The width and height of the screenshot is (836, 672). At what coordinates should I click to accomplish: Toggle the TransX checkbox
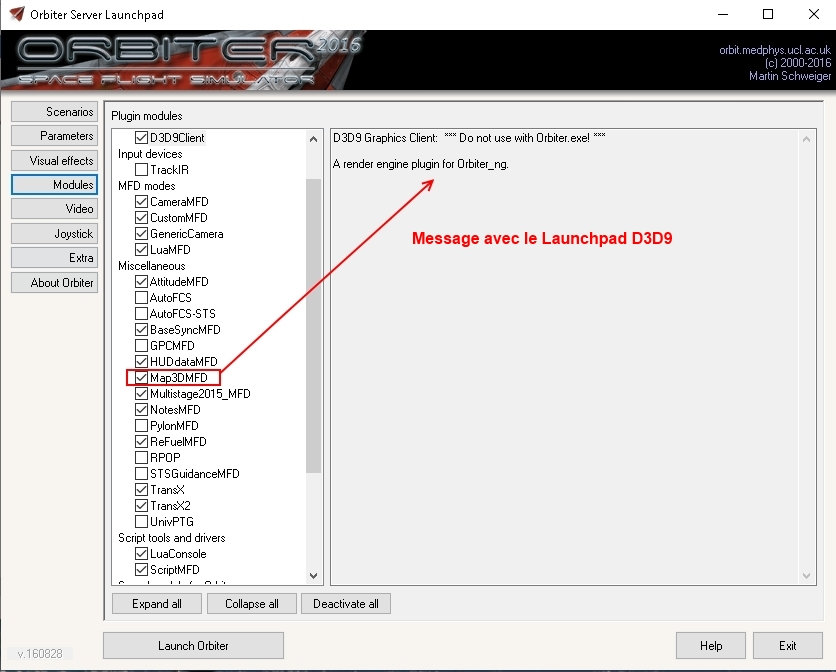click(x=141, y=490)
